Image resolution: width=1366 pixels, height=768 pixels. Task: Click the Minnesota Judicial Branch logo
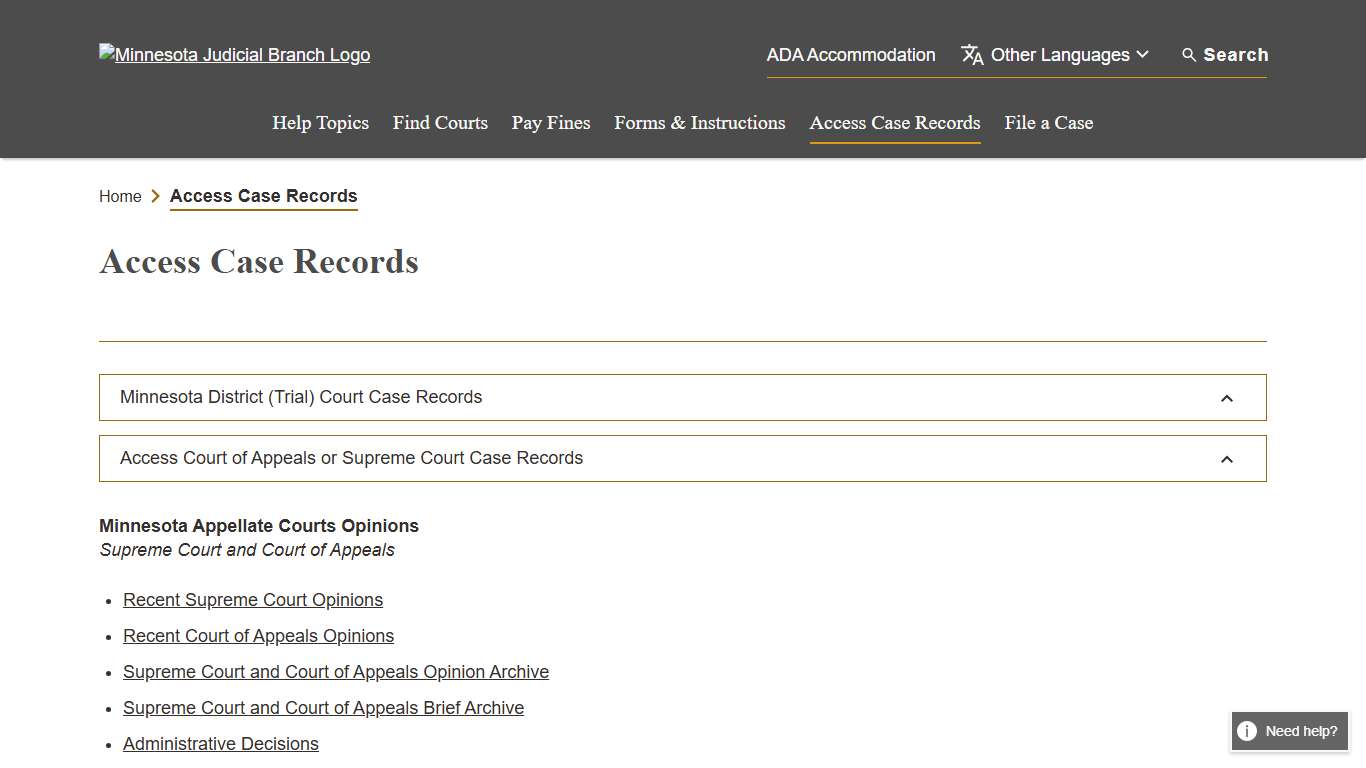pyautogui.click(x=234, y=54)
